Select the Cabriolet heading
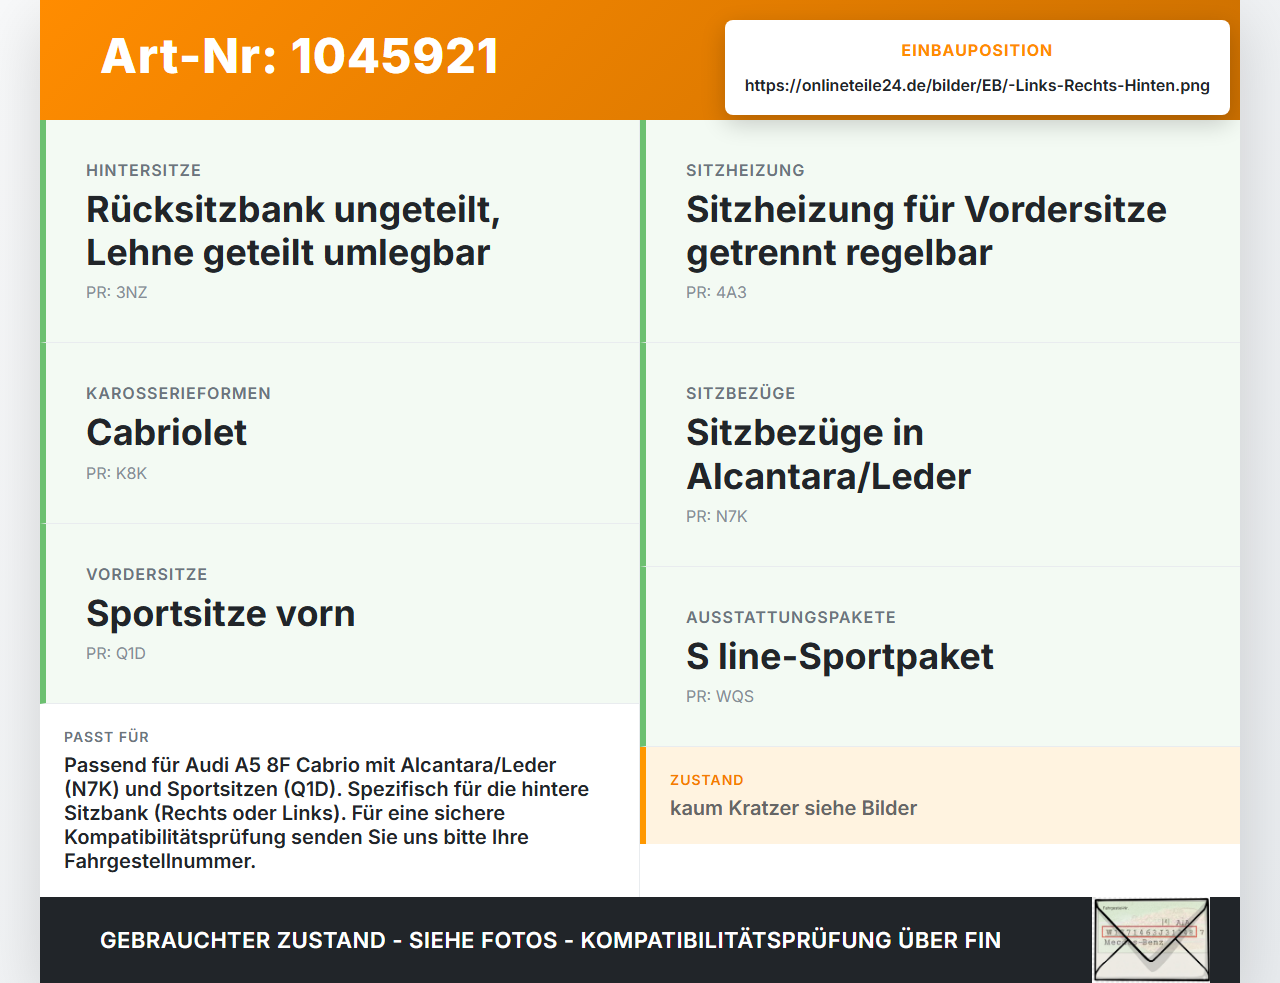 point(167,432)
